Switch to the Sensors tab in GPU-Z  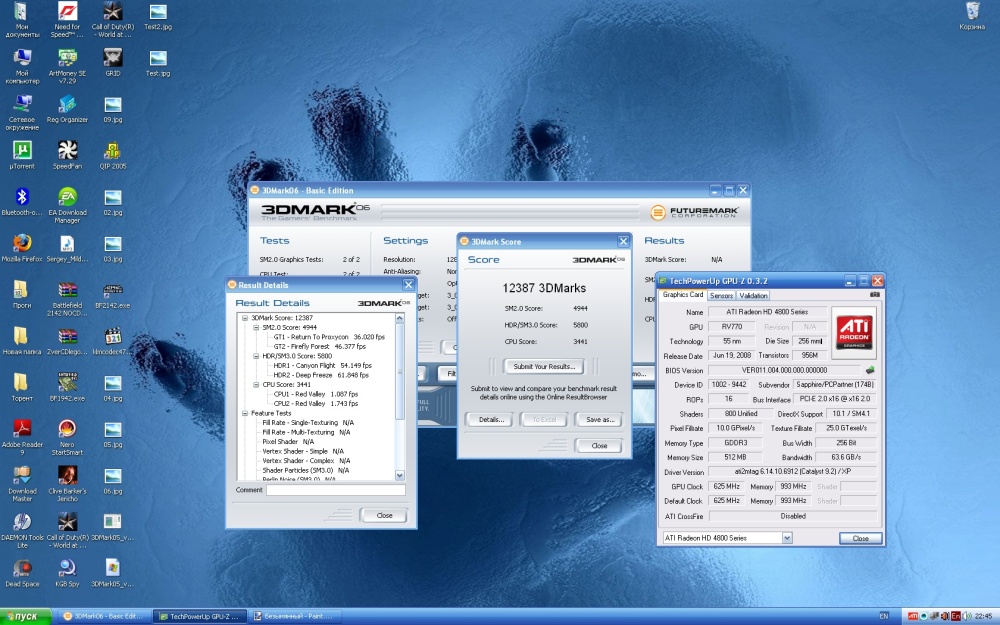pos(721,296)
